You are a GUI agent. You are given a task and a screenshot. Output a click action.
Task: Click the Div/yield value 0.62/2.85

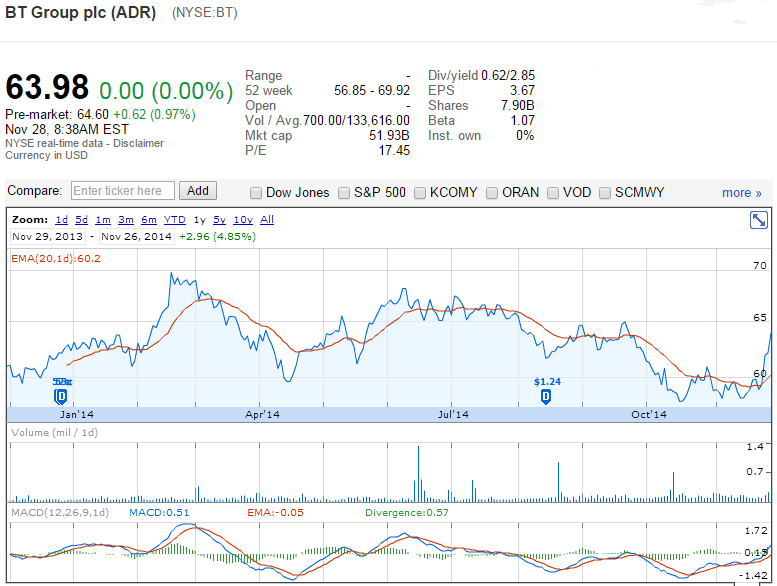[x=508, y=75]
